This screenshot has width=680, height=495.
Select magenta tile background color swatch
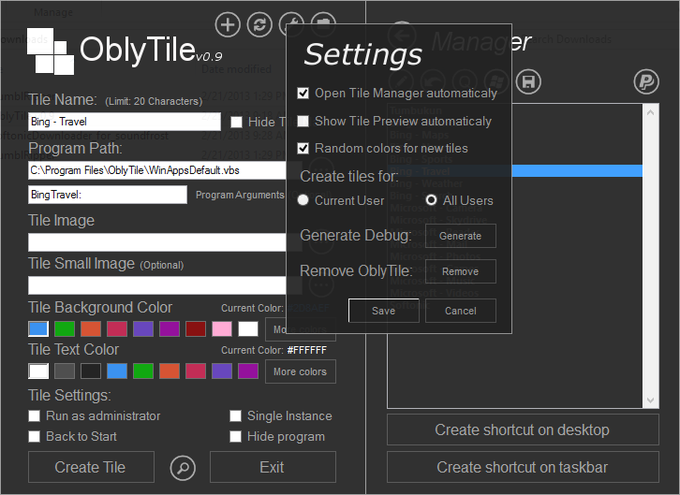click(x=170, y=329)
